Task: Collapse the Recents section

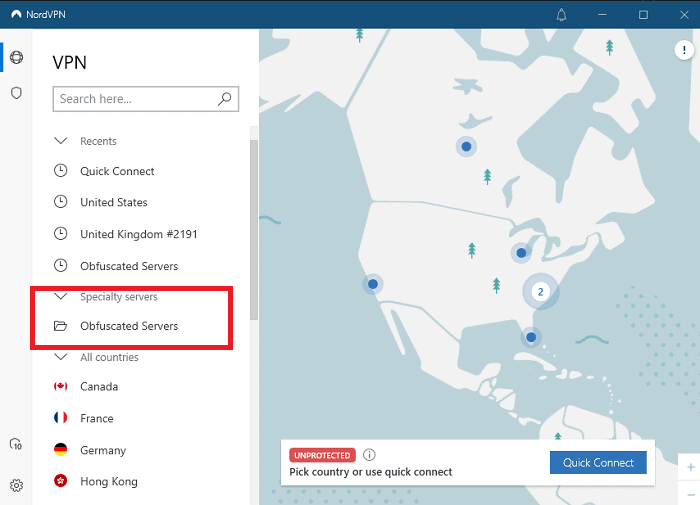Action: pos(60,141)
